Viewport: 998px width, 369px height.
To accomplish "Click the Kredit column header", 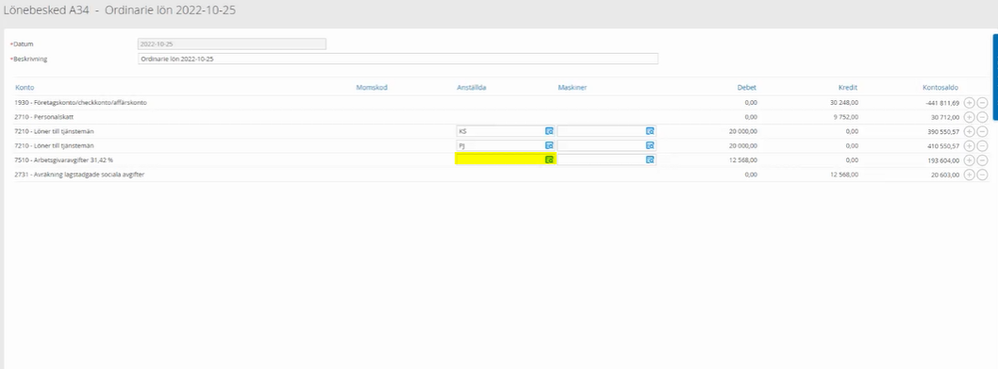I will point(848,88).
